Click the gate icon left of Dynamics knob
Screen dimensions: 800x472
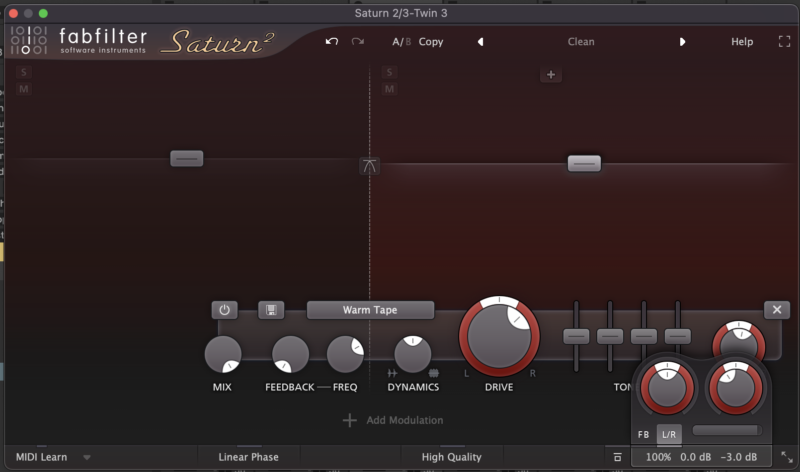point(392,373)
